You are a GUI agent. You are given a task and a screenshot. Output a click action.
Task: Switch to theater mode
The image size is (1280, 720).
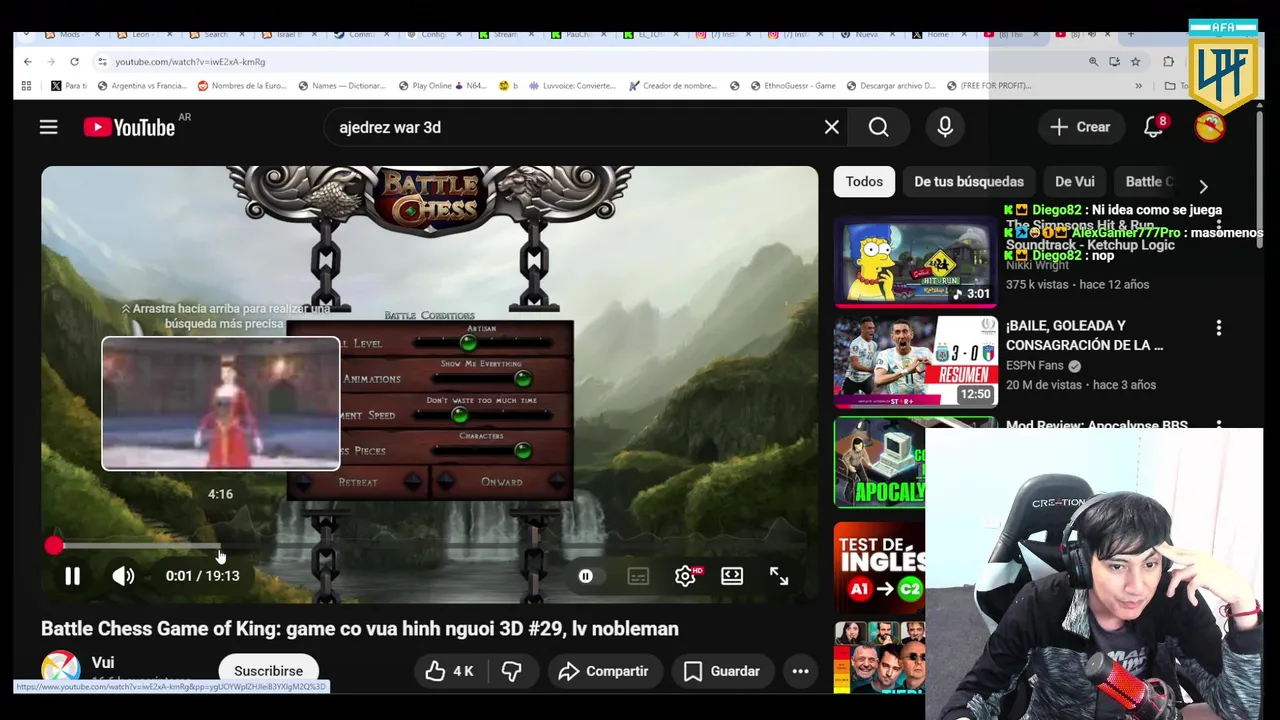point(732,576)
